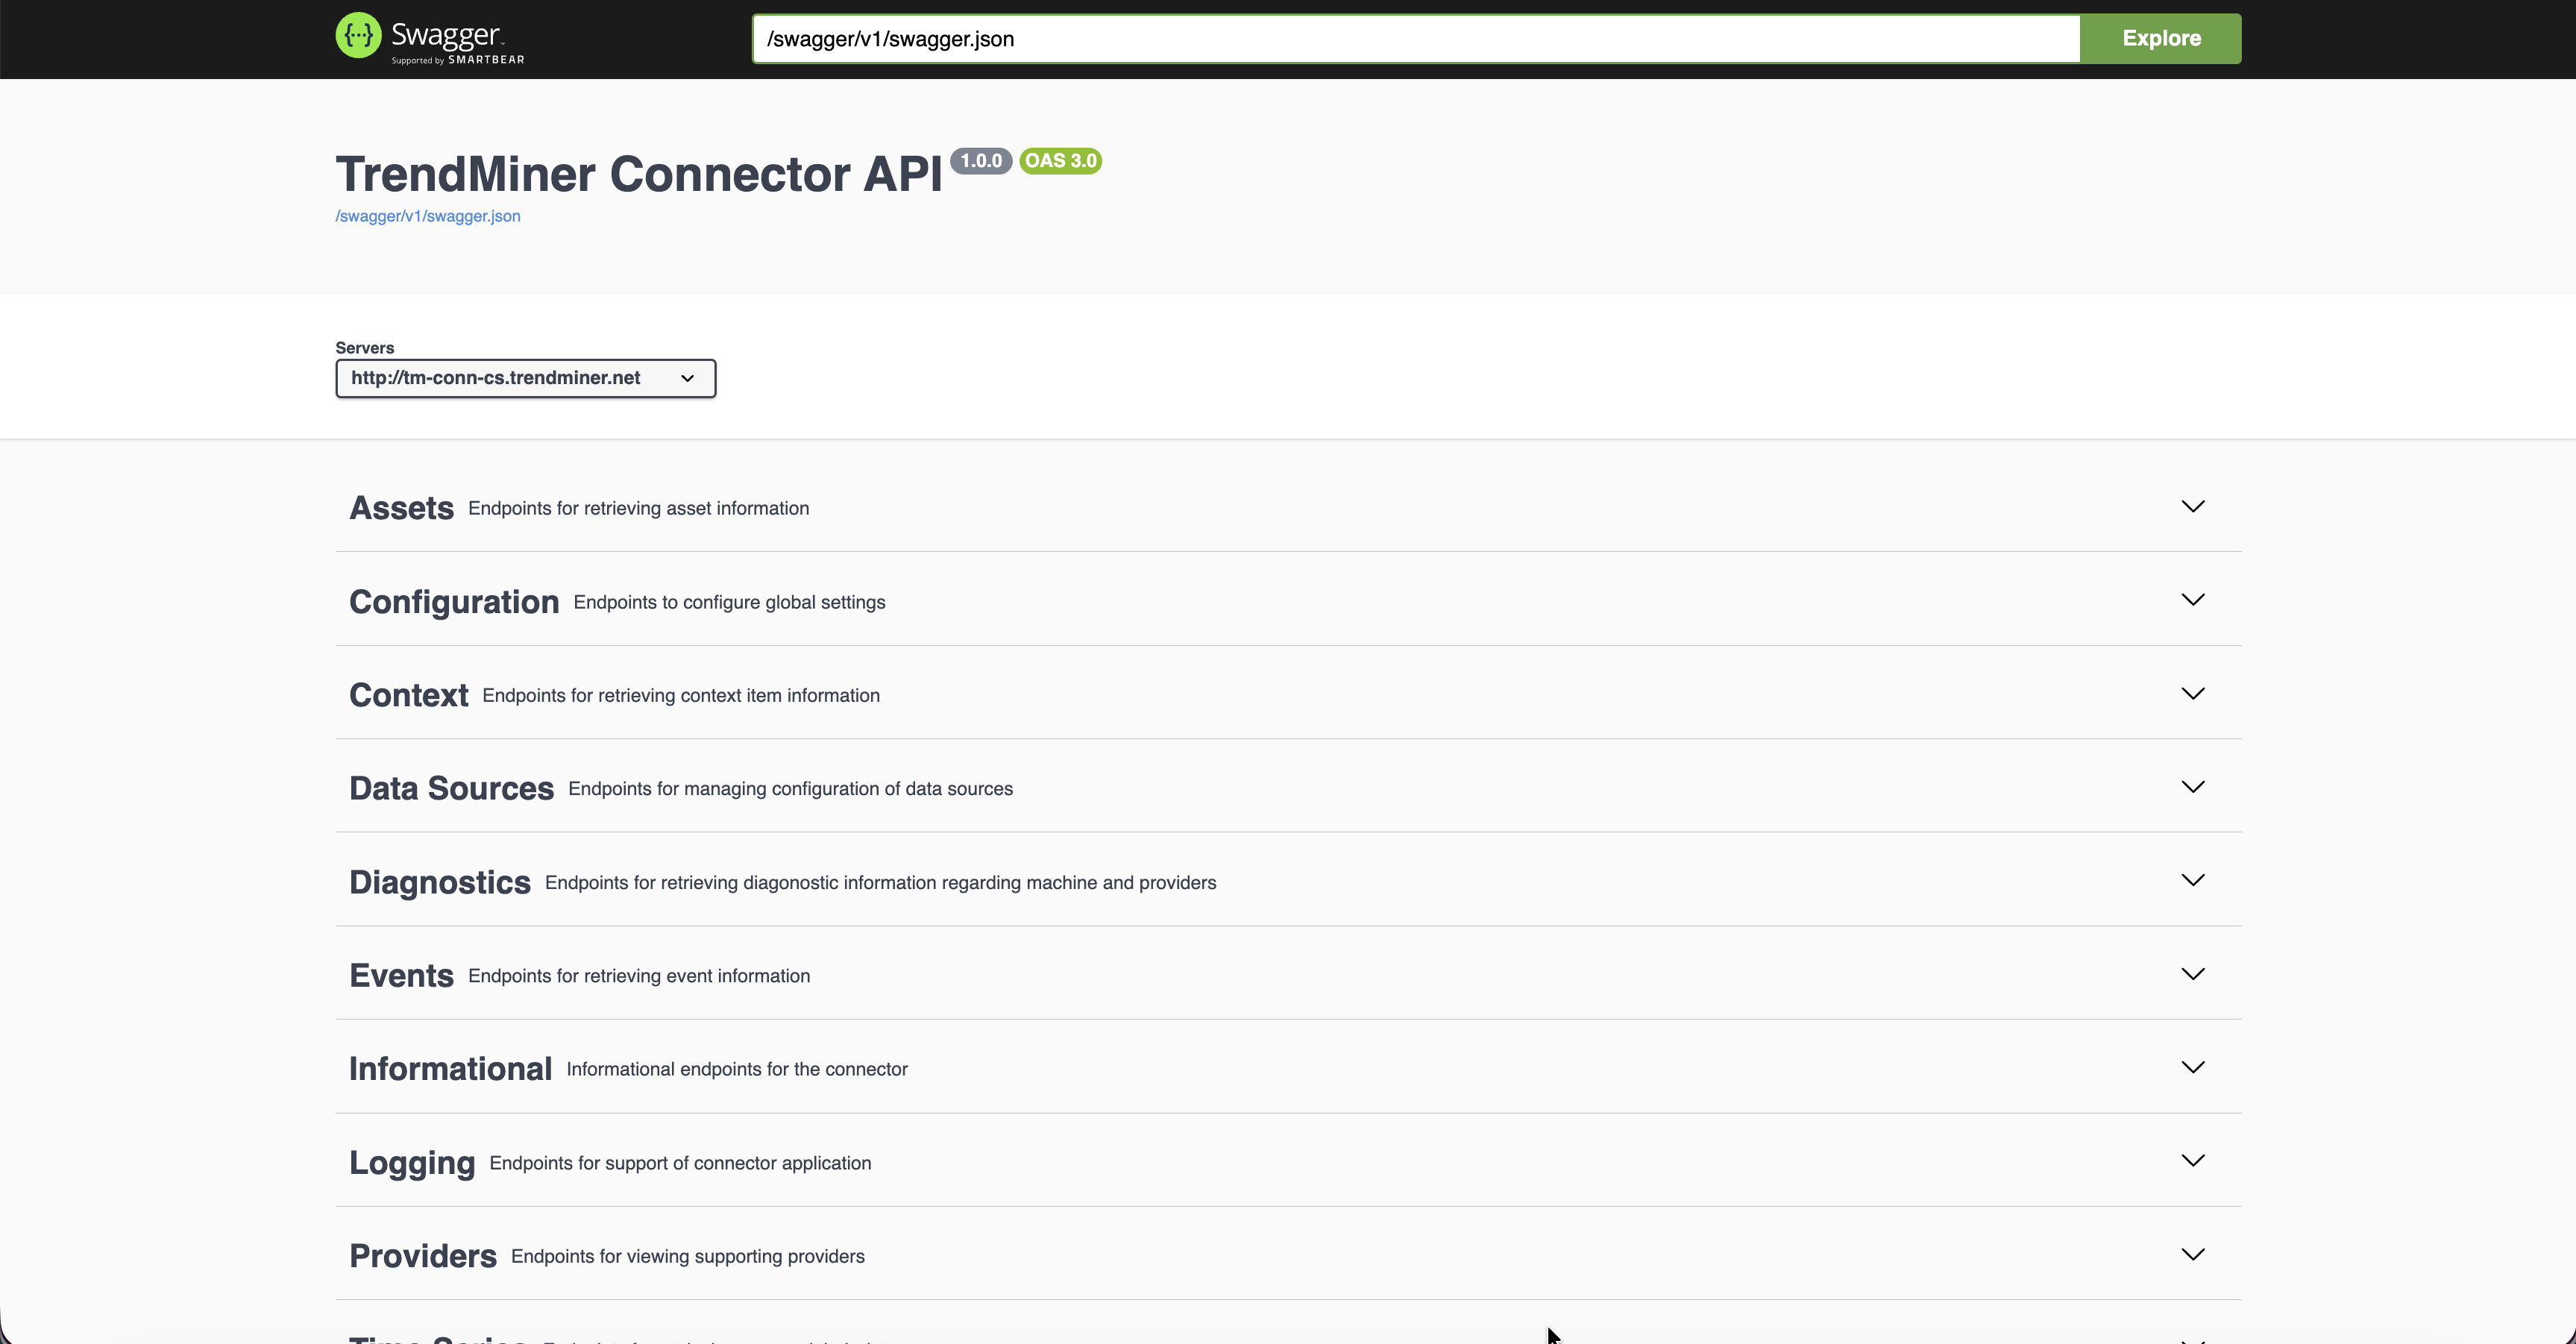Expand the Context section chevron
The image size is (2576, 1344).
coord(2193,693)
